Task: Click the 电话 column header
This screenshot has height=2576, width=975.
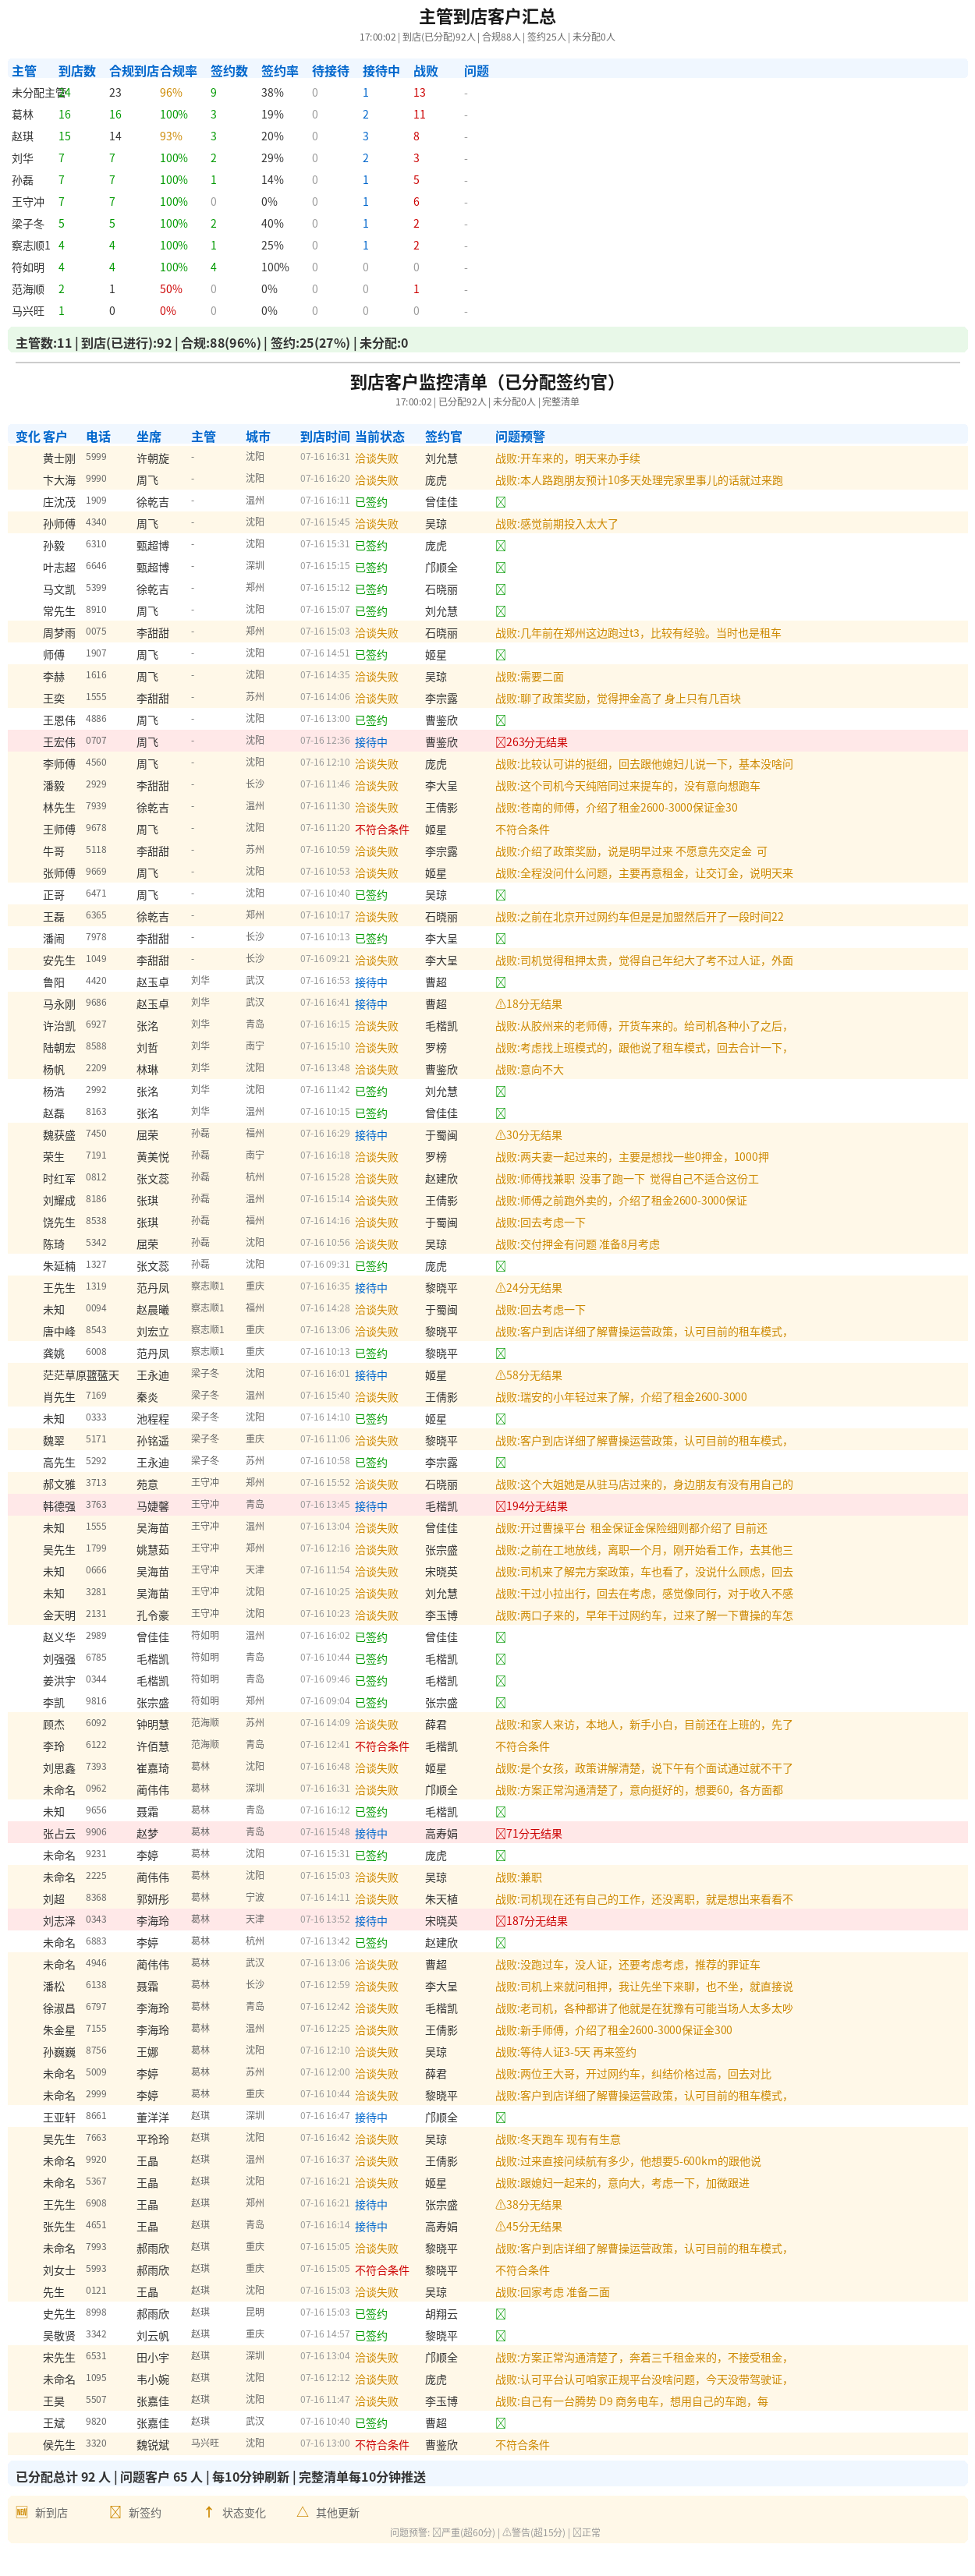Action: (x=98, y=436)
